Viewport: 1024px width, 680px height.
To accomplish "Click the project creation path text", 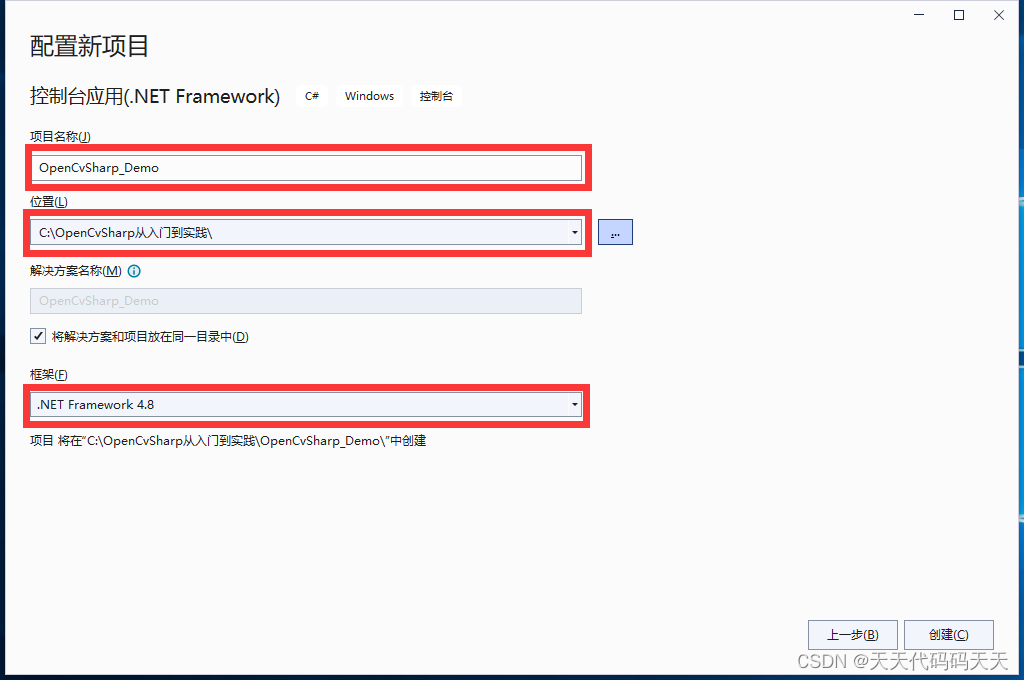I will (228, 441).
